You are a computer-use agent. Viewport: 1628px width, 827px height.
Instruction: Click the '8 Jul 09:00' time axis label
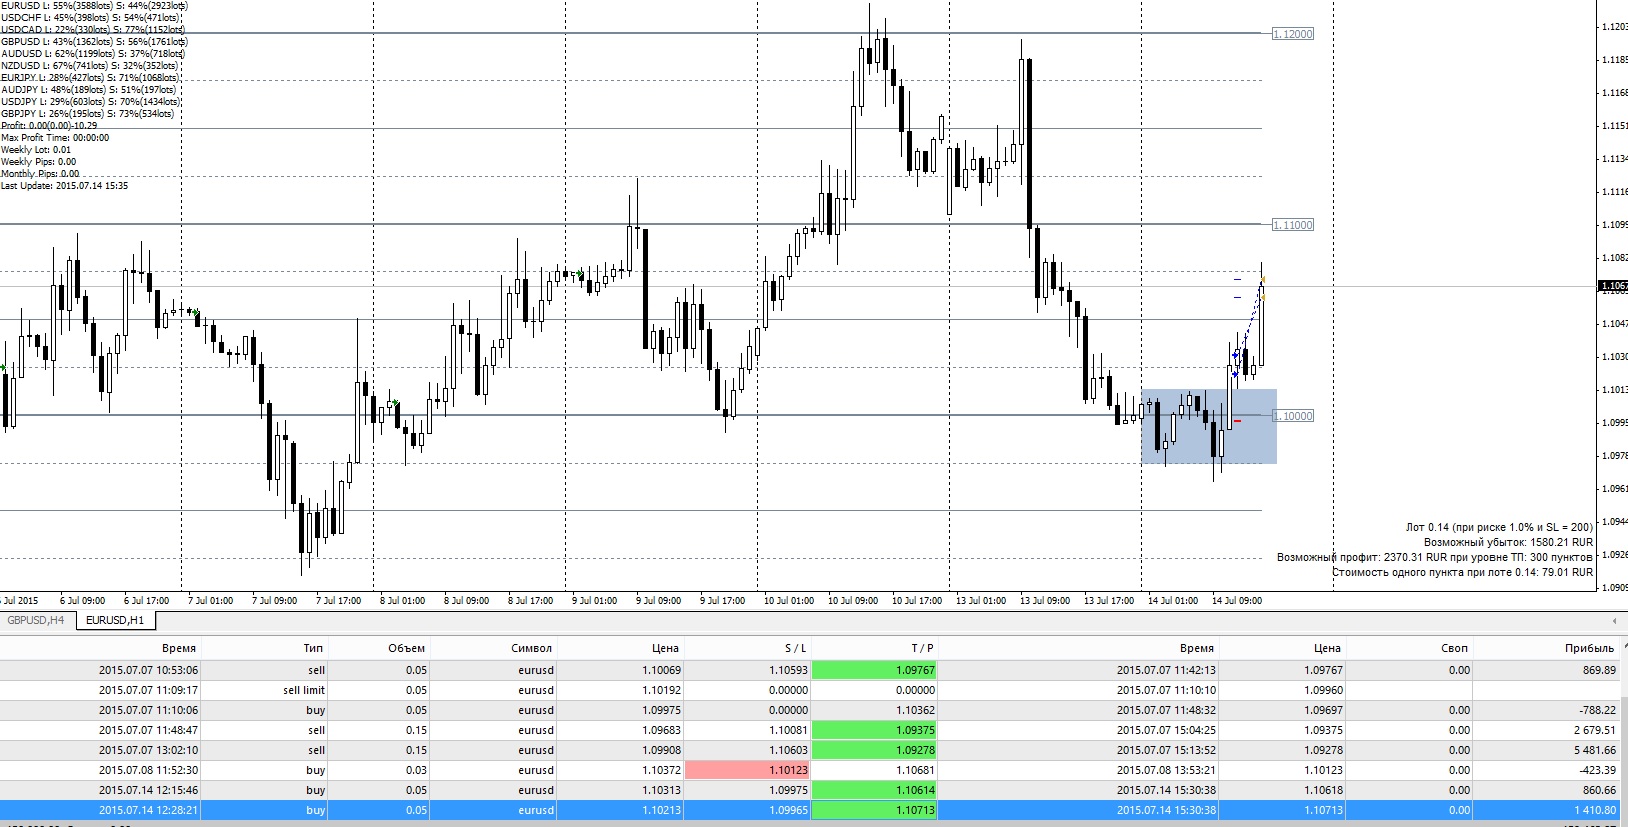click(x=466, y=601)
